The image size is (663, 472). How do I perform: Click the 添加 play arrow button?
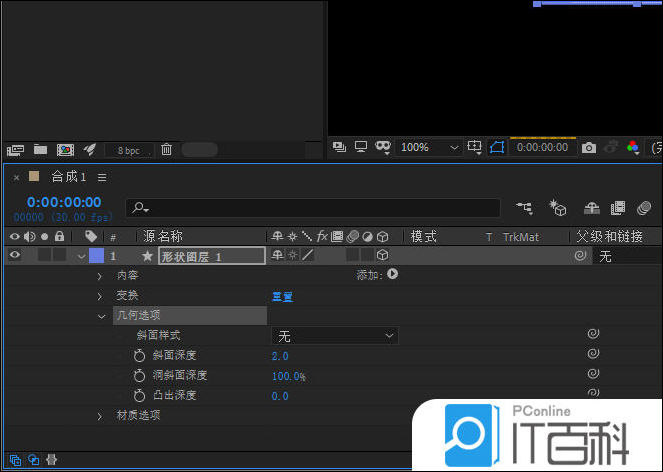[392, 274]
